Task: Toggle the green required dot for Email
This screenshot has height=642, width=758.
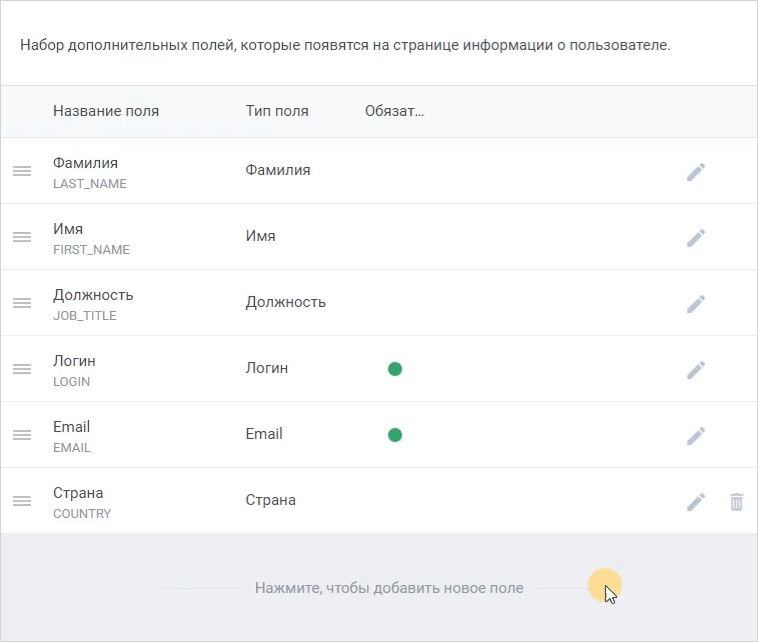Action: click(395, 435)
